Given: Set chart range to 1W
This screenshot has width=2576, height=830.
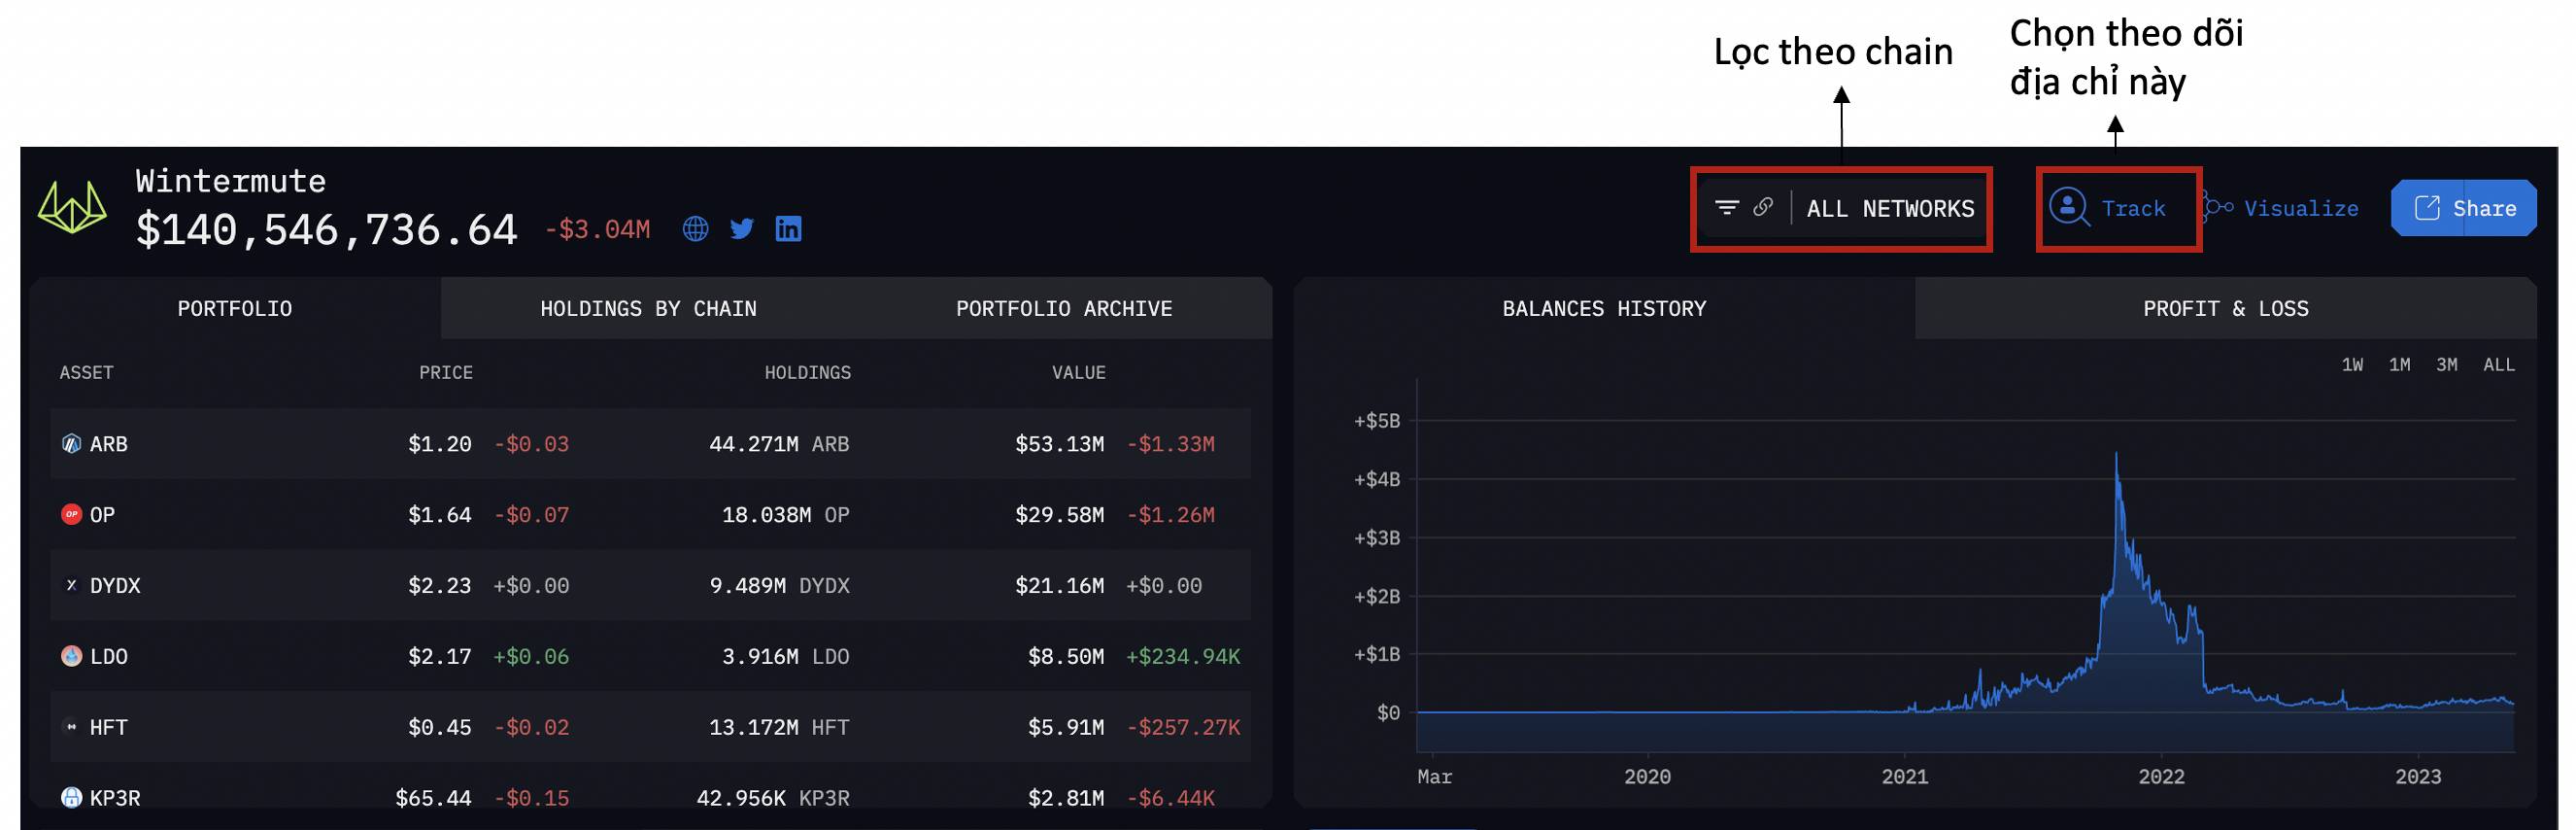Looking at the screenshot, I should pyautogui.click(x=2352, y=365).
